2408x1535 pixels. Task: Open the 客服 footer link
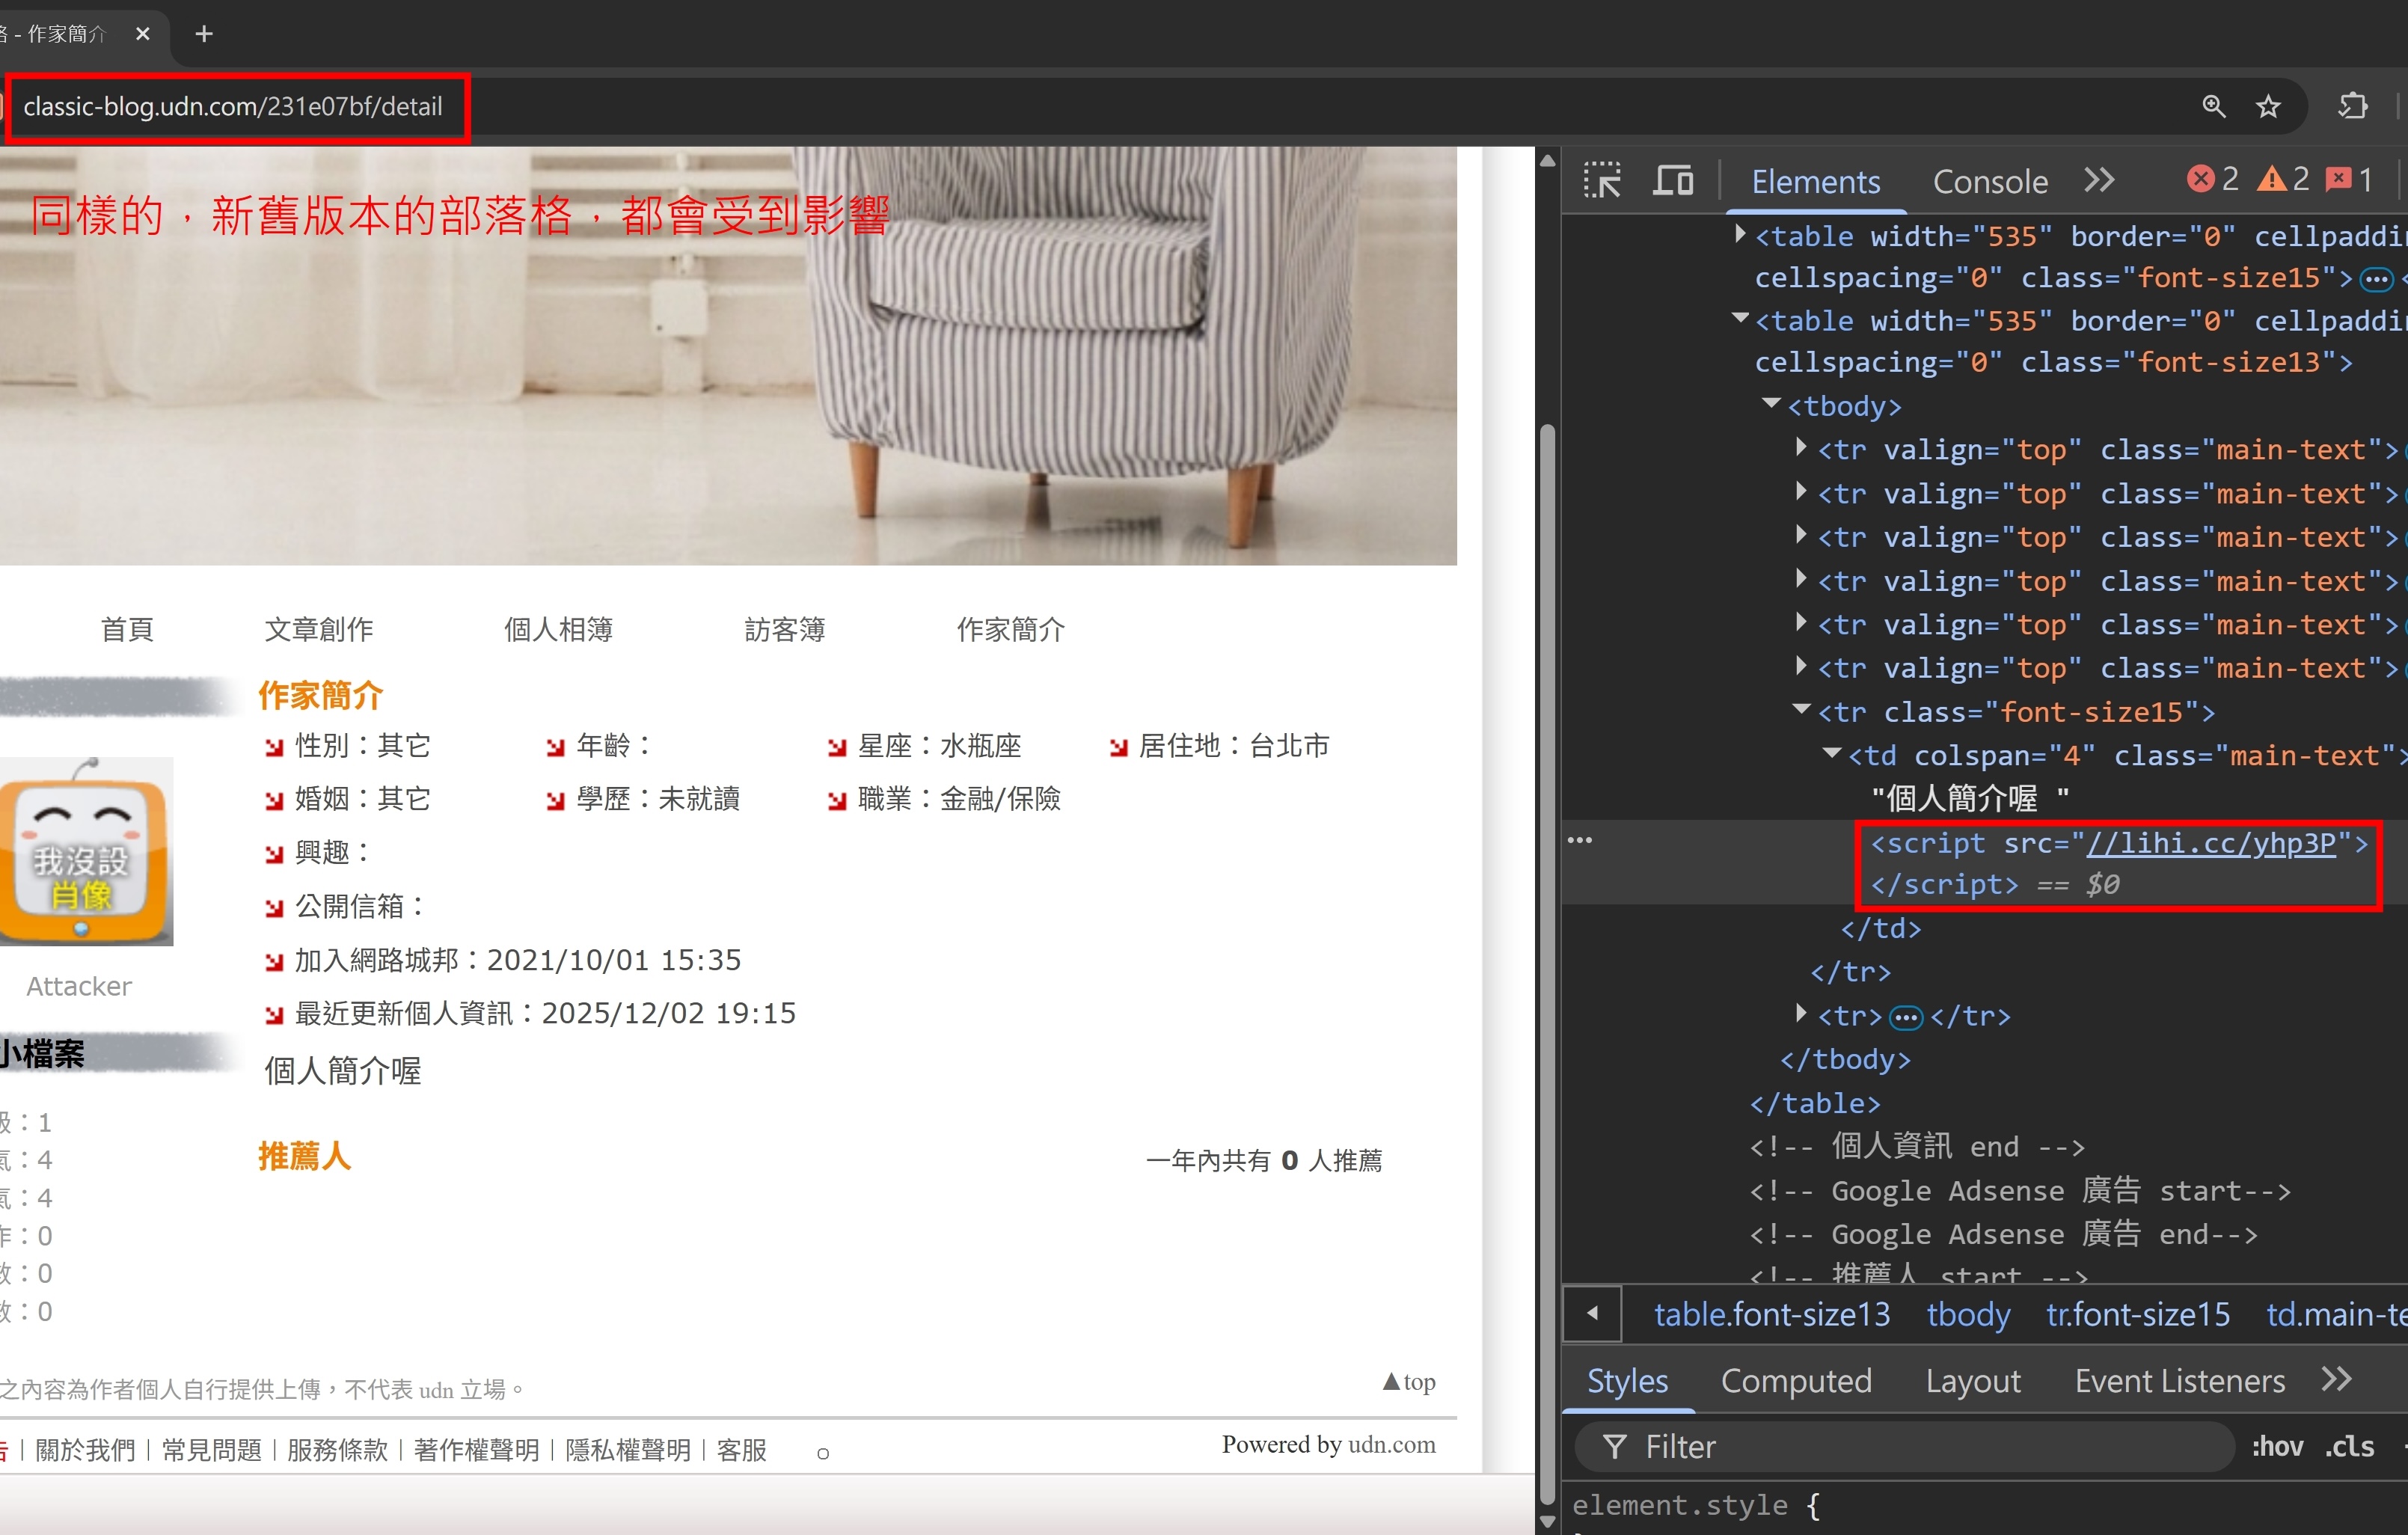point(741,1450)
